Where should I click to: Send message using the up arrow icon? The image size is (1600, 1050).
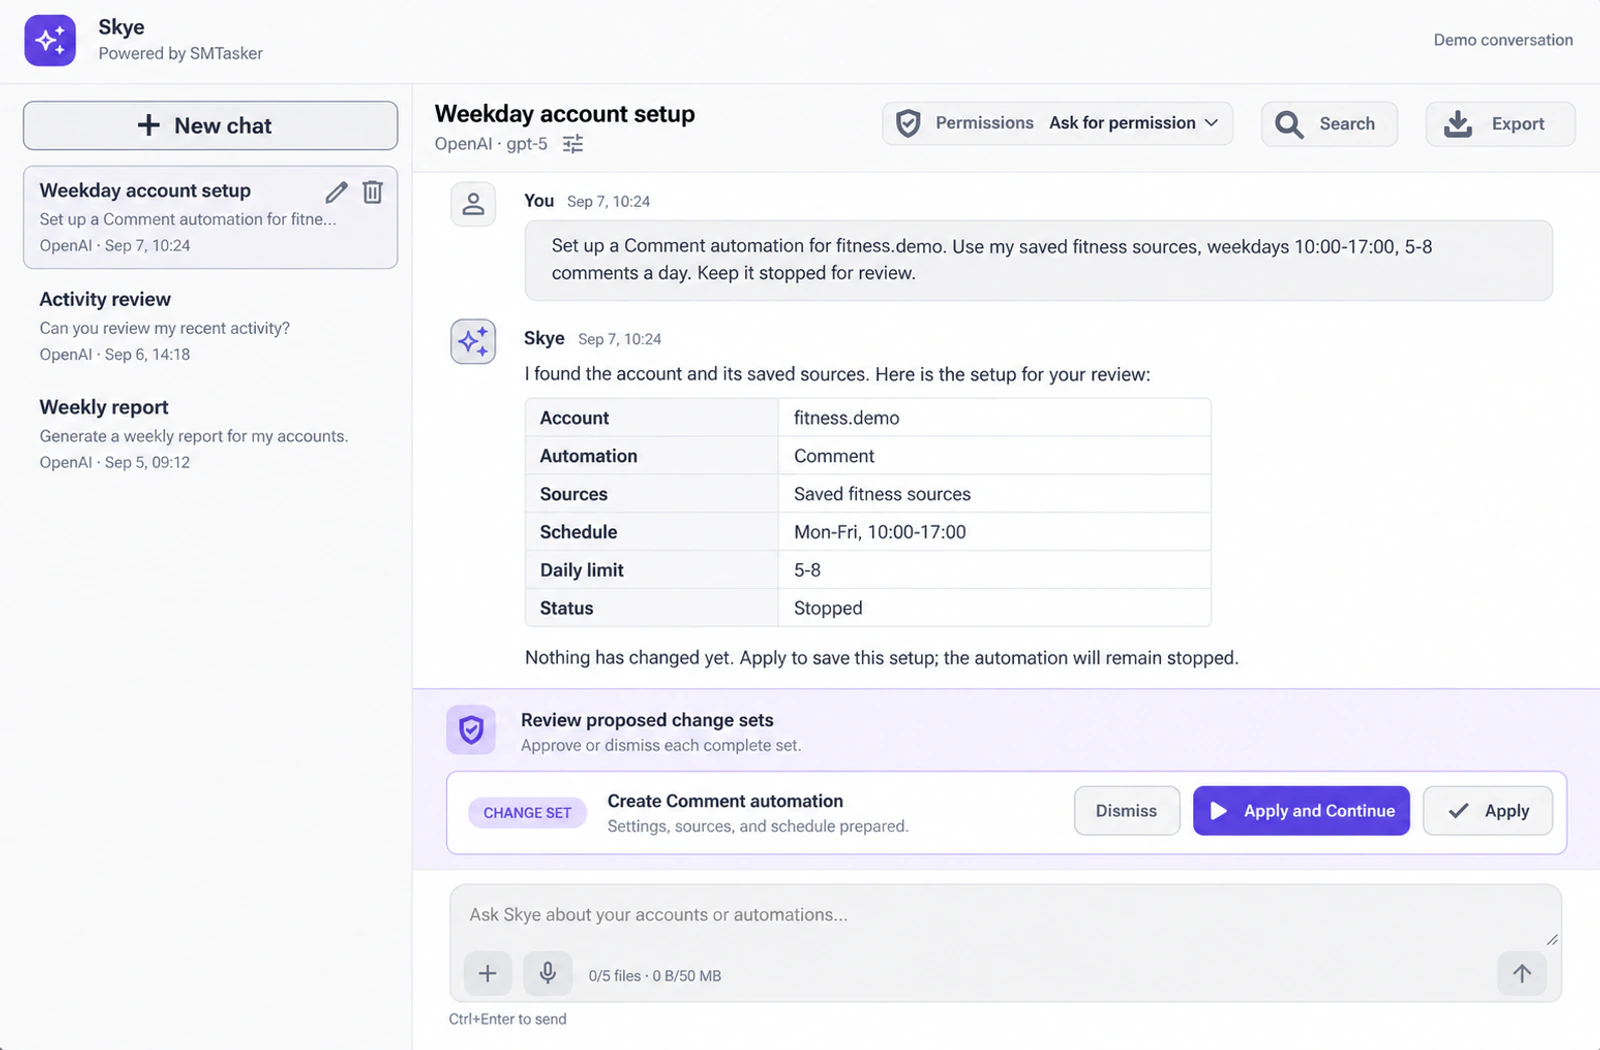point(1522,973)
